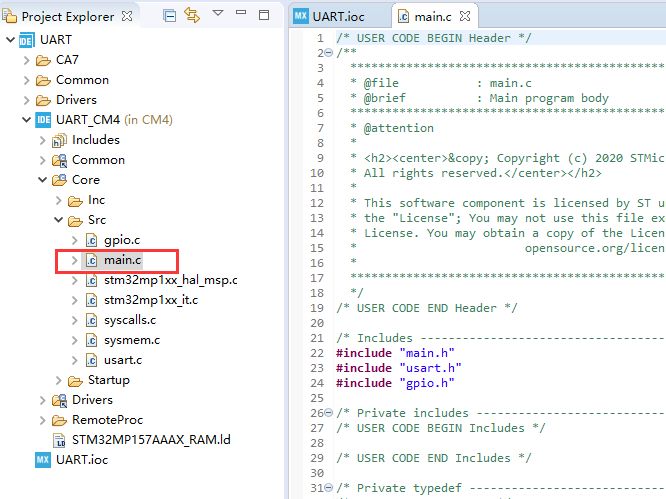Image resolution: width=666 pixels, height=499 pixels.
Task: Expand the gpio.c file node
Action: [x=75, y=240]
